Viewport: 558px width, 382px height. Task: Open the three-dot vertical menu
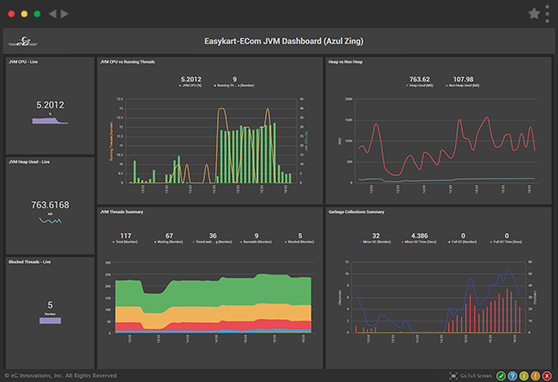(547, 14)
